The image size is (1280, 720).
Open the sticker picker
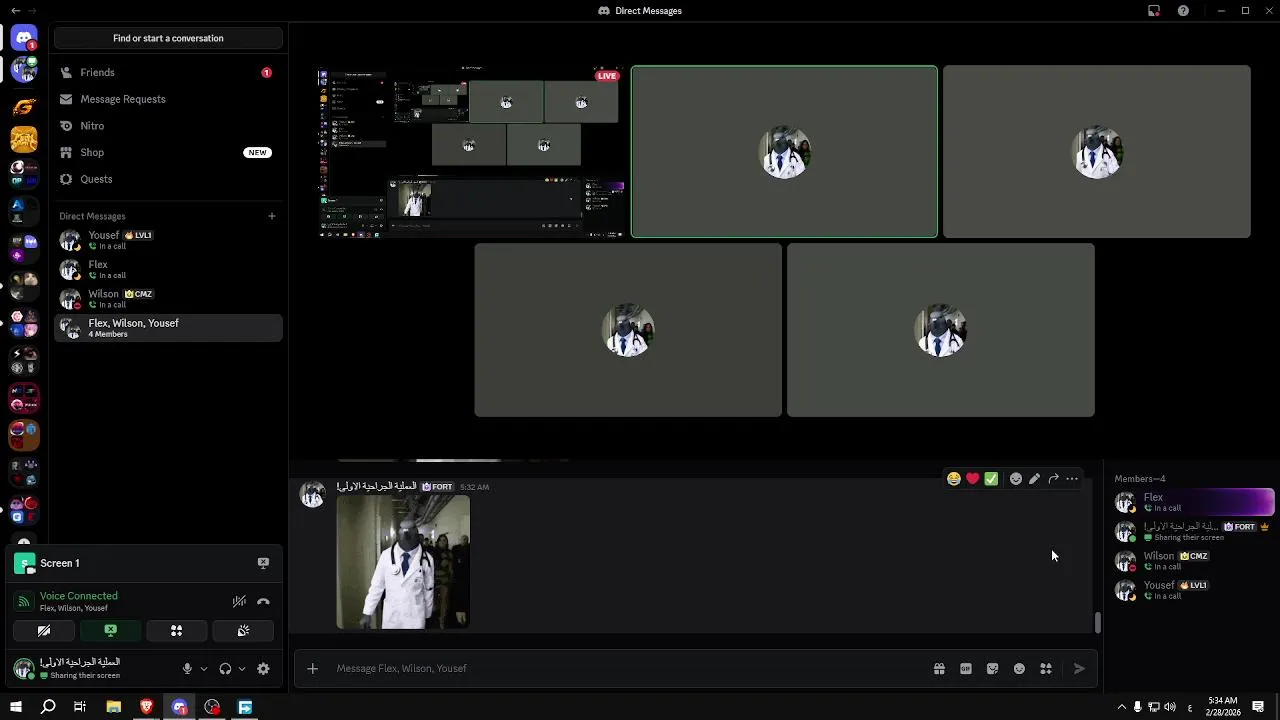click(x=992, y=669)
